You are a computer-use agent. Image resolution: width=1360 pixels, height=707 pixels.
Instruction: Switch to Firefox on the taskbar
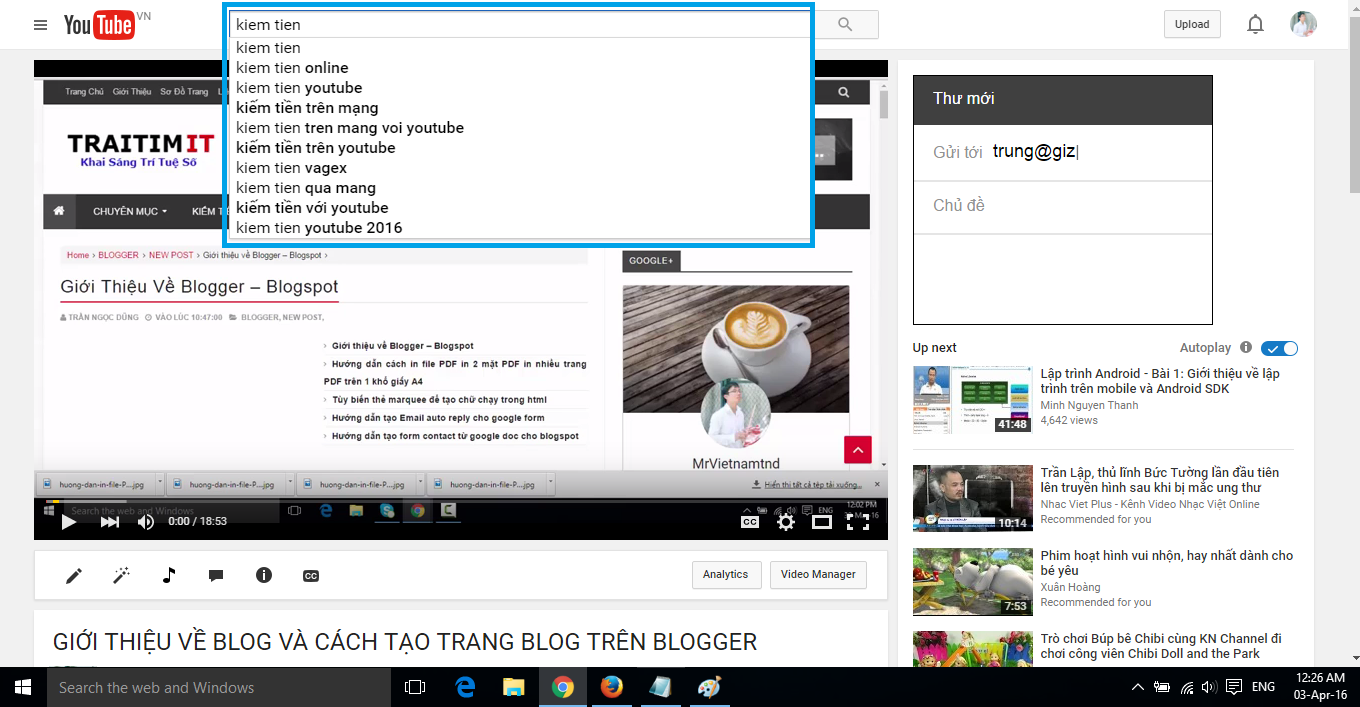(x=612, y=687)
